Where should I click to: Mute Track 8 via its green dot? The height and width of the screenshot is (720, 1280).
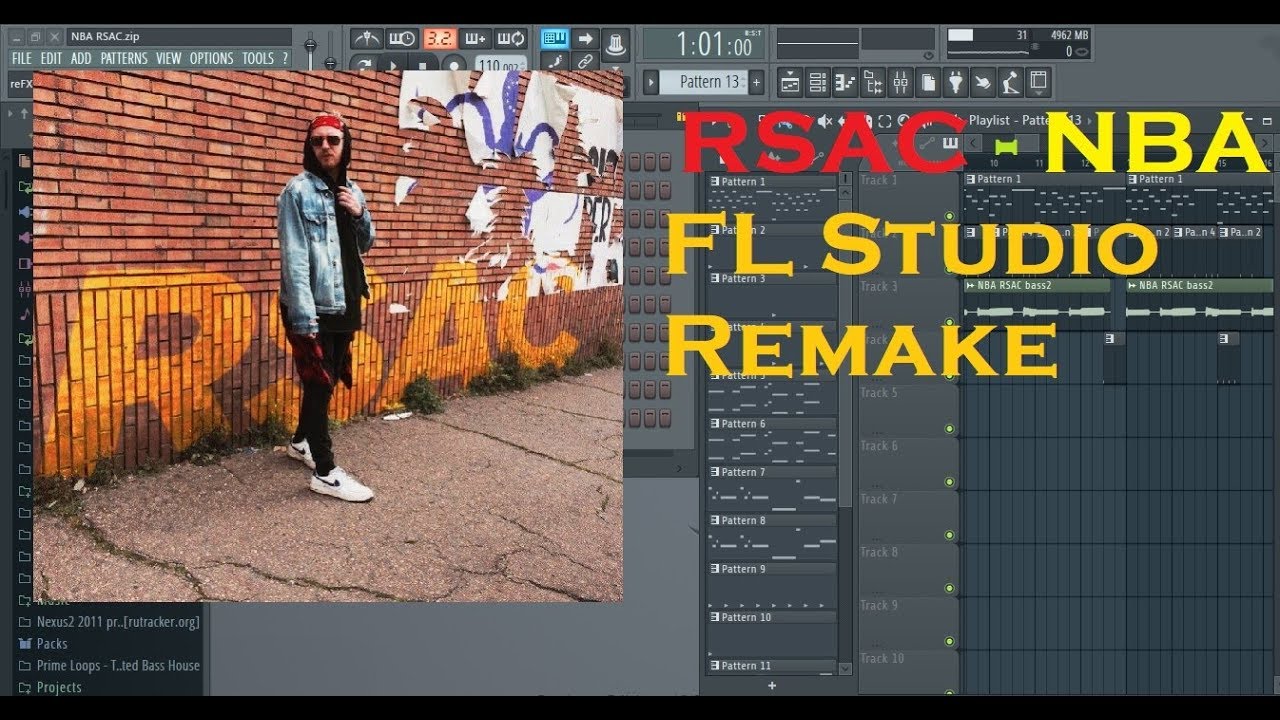[x=949, y=588]
